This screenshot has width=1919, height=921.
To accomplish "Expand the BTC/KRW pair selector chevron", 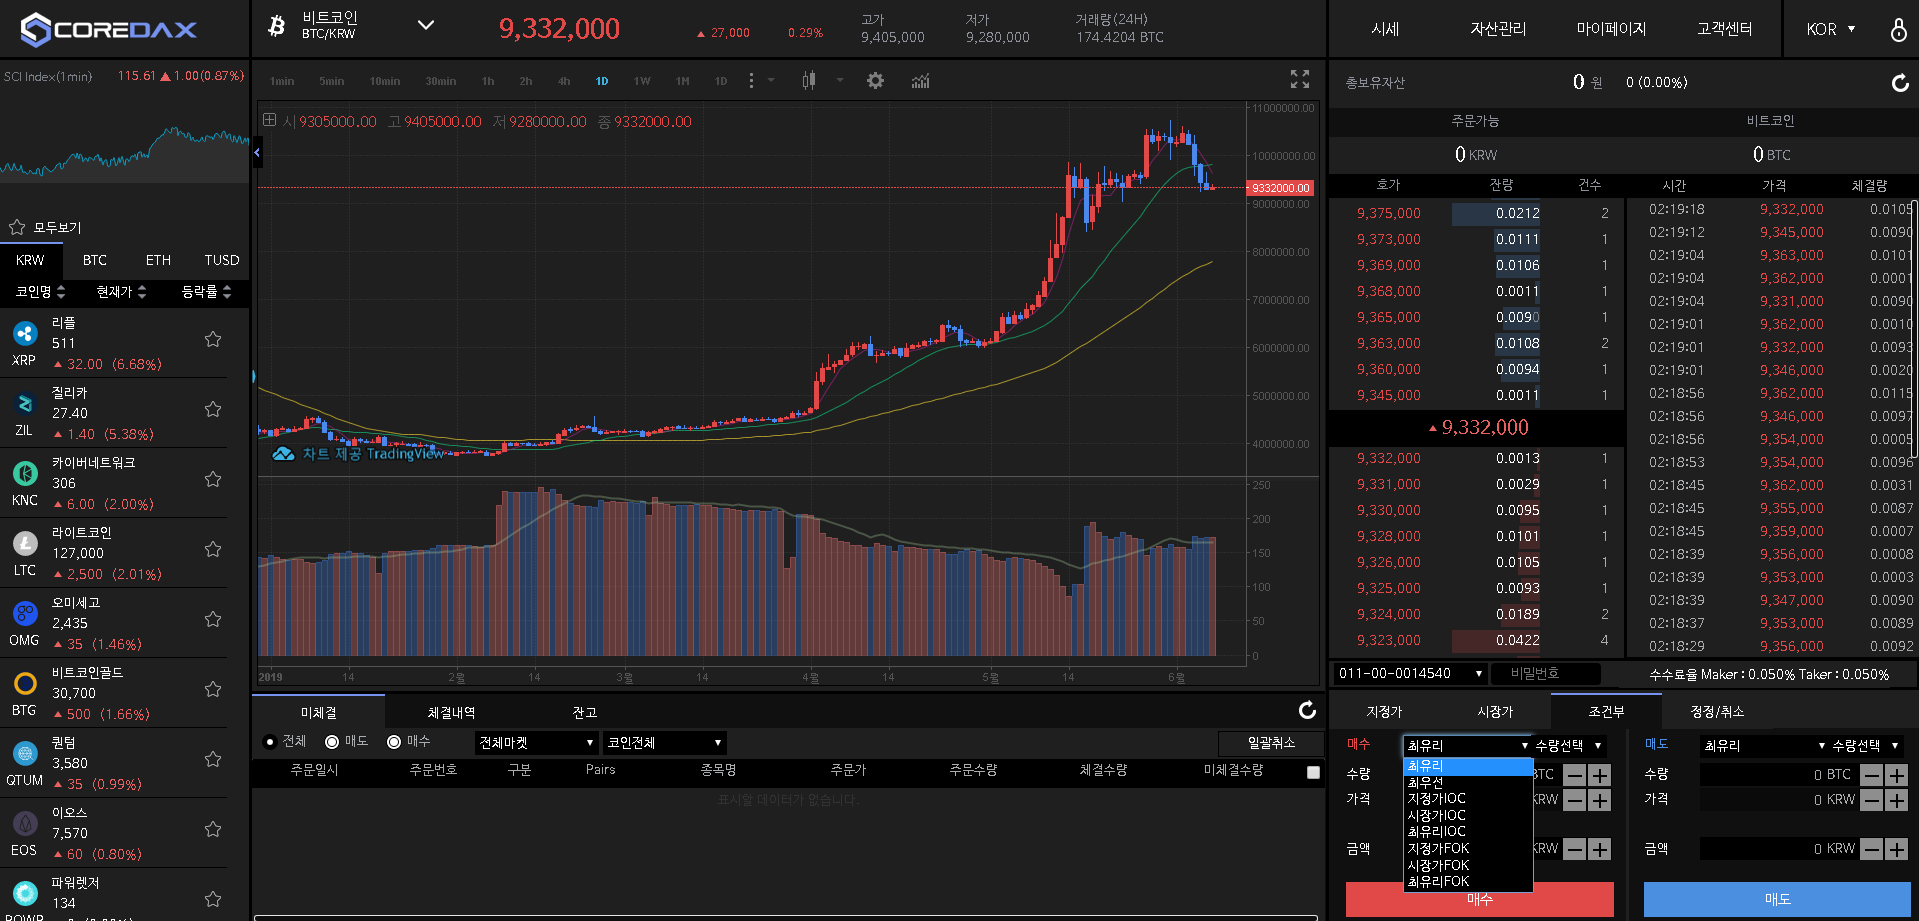I will [x=426, y=25].
